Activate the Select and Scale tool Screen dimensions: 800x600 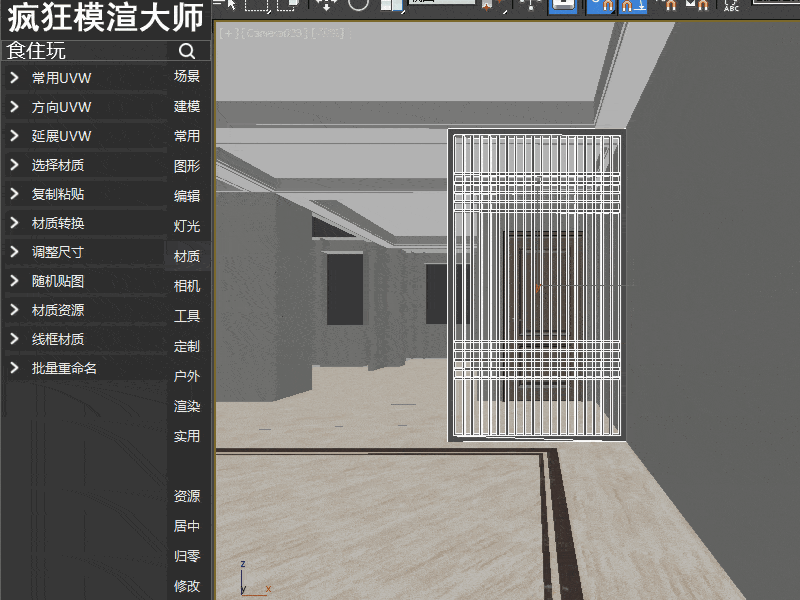click(x=392, y=6)
